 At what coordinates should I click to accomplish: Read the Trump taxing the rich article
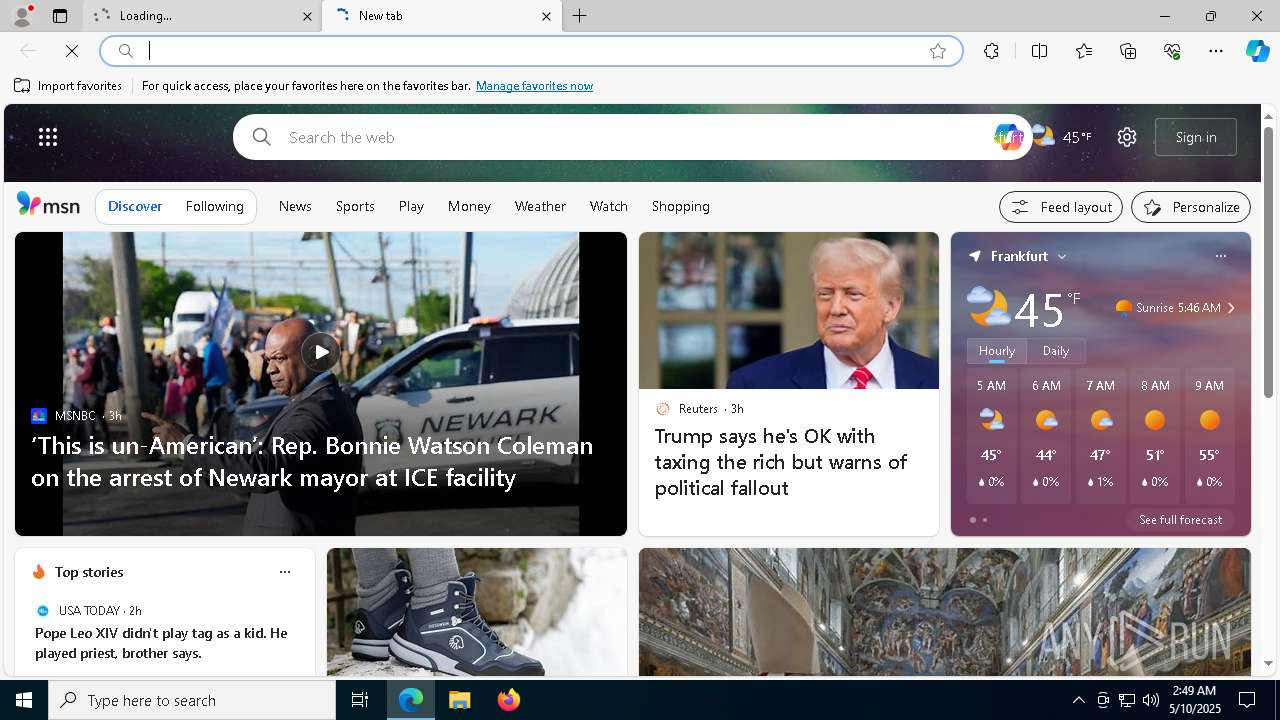781,462
